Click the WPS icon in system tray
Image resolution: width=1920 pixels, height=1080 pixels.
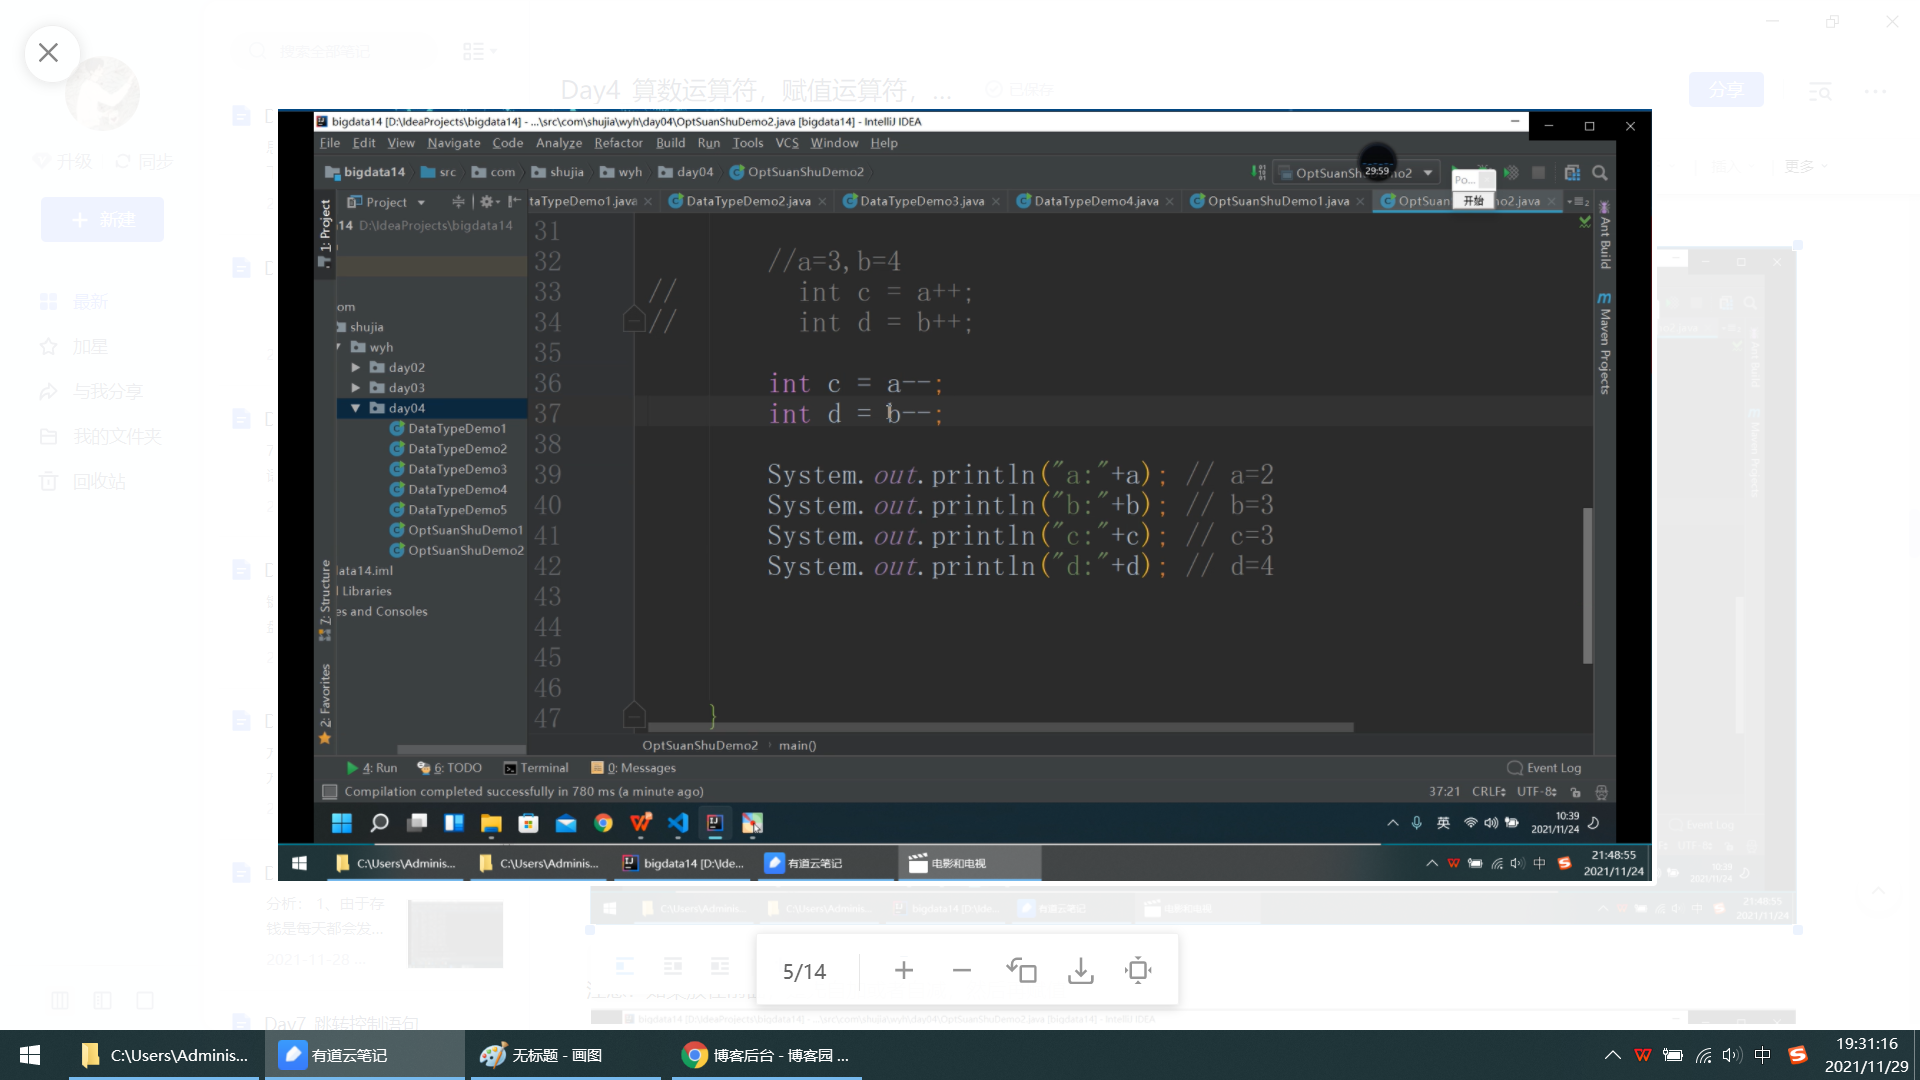point(1642,1055)
